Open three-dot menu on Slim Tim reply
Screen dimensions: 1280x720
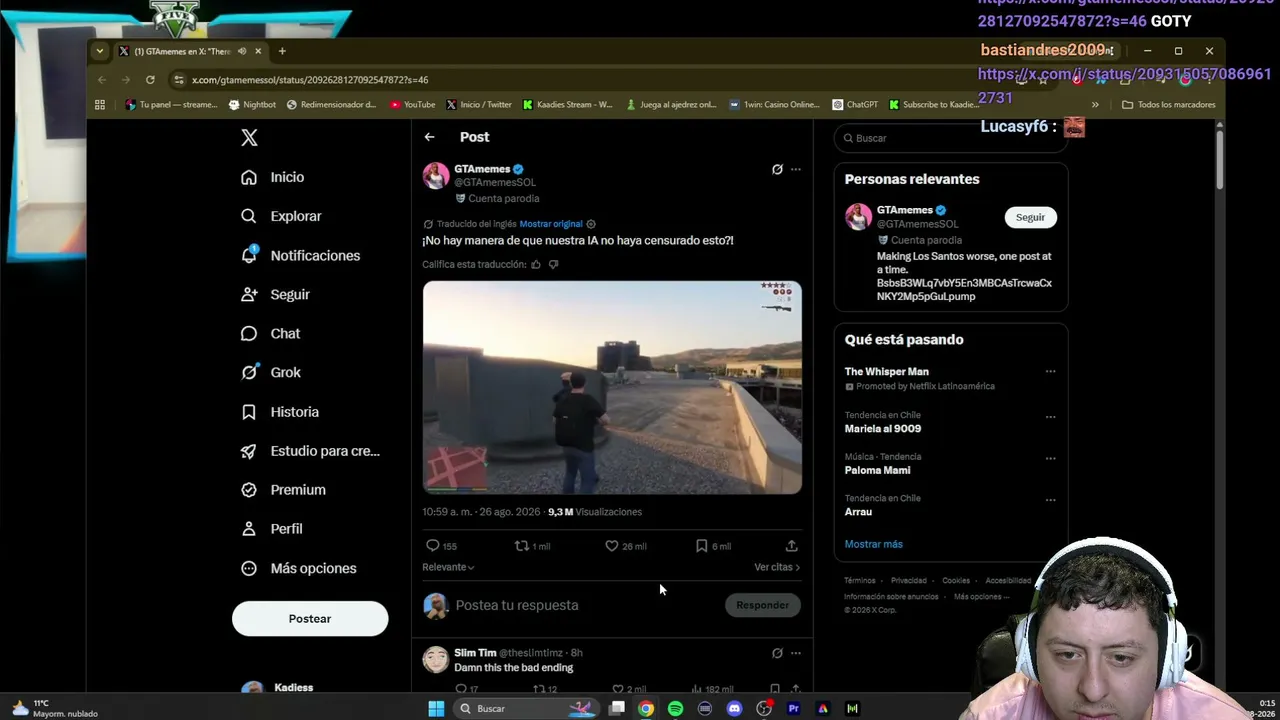coord(796,653)
